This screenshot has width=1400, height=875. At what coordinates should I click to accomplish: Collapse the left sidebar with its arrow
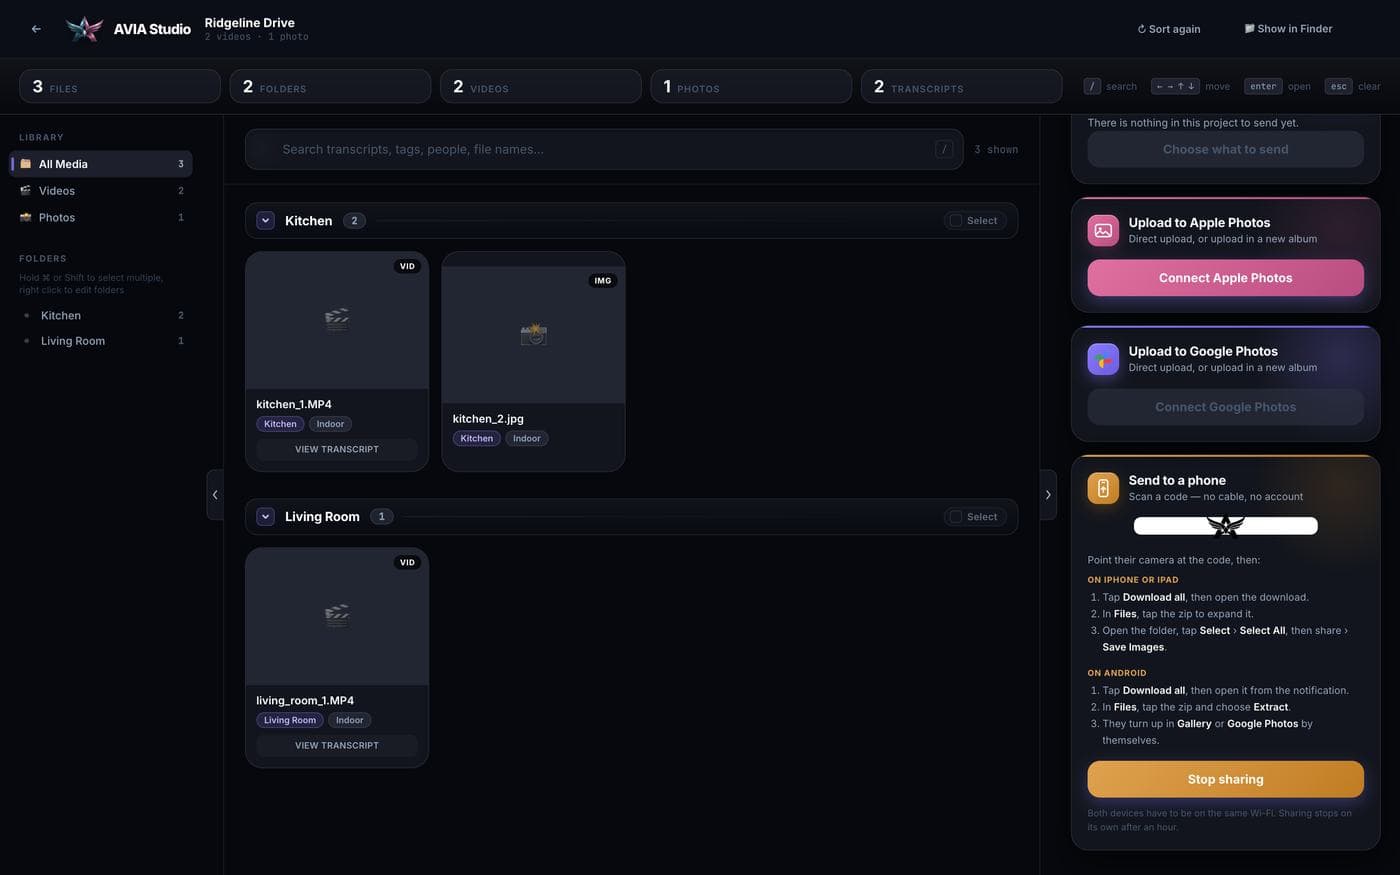coord(215,494)
